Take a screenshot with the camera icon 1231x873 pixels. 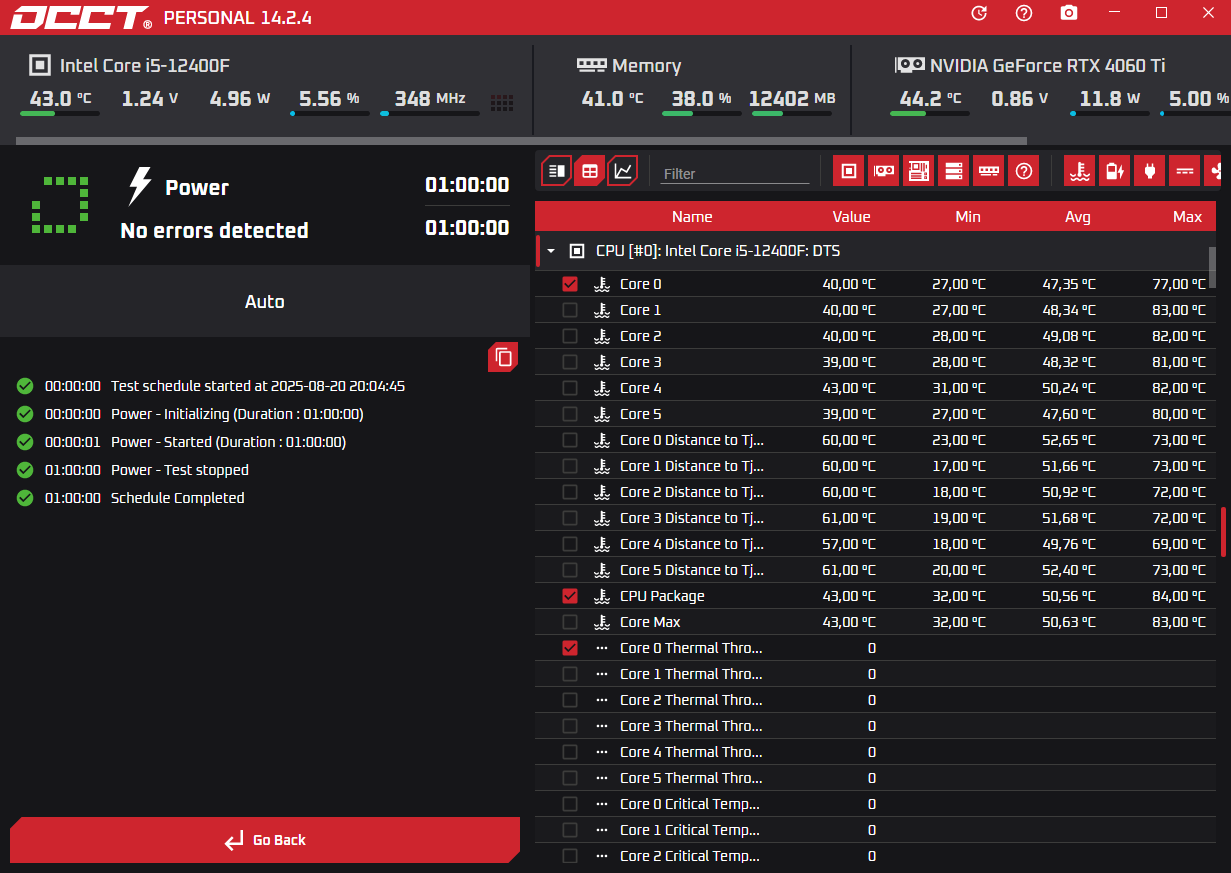[1069, 13]
